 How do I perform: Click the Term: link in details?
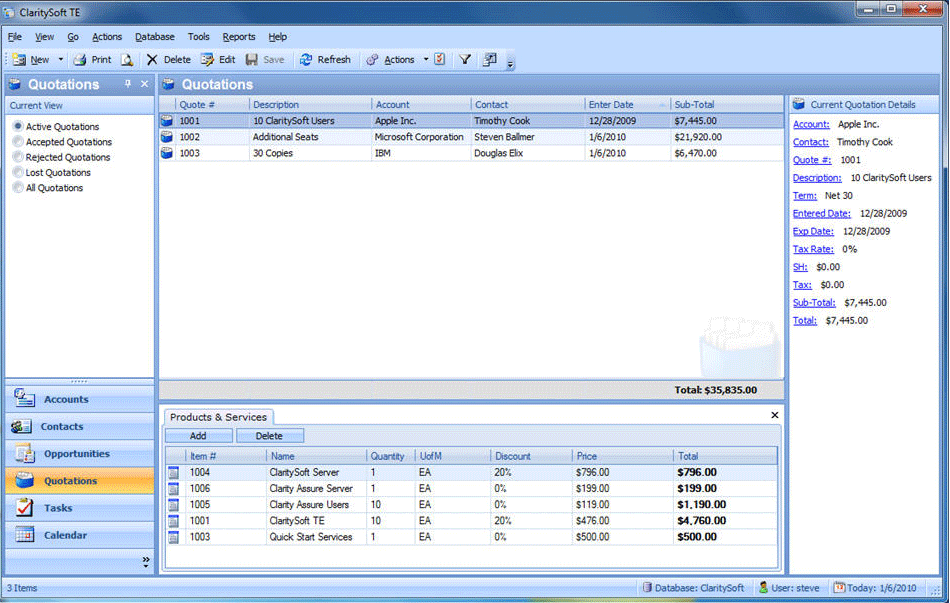[x=805, y=196]
